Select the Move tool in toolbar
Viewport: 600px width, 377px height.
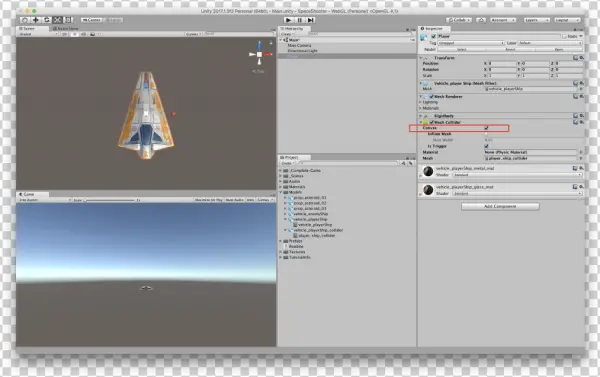tap(36, 20)
